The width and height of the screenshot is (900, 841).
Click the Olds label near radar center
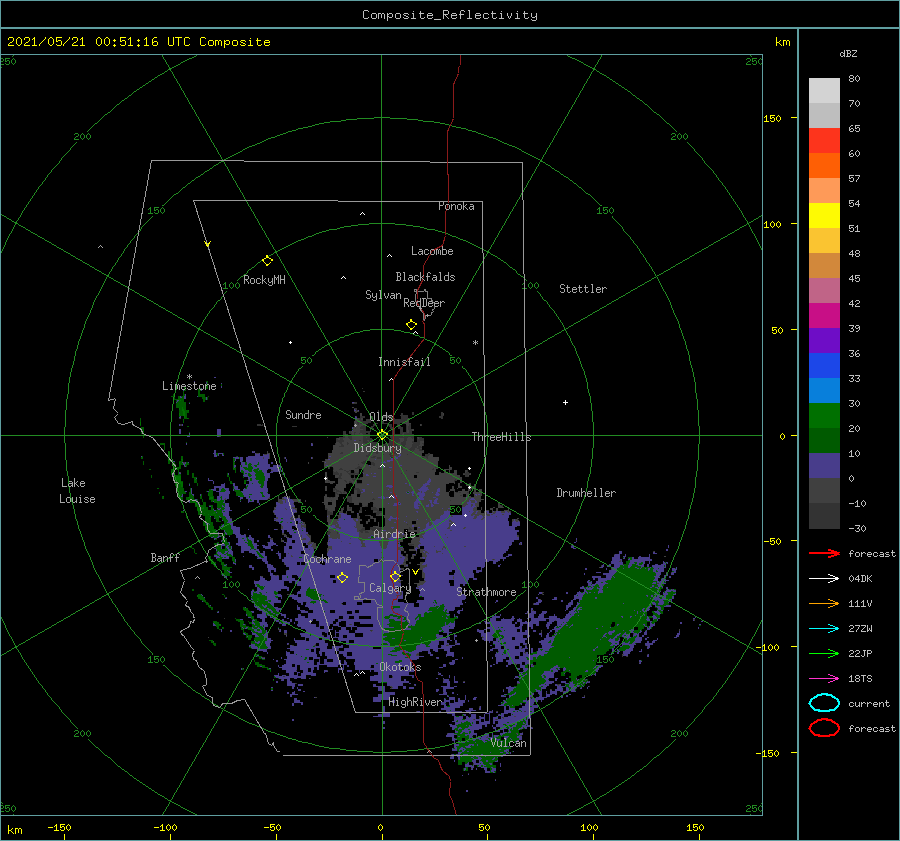(381, 417)
